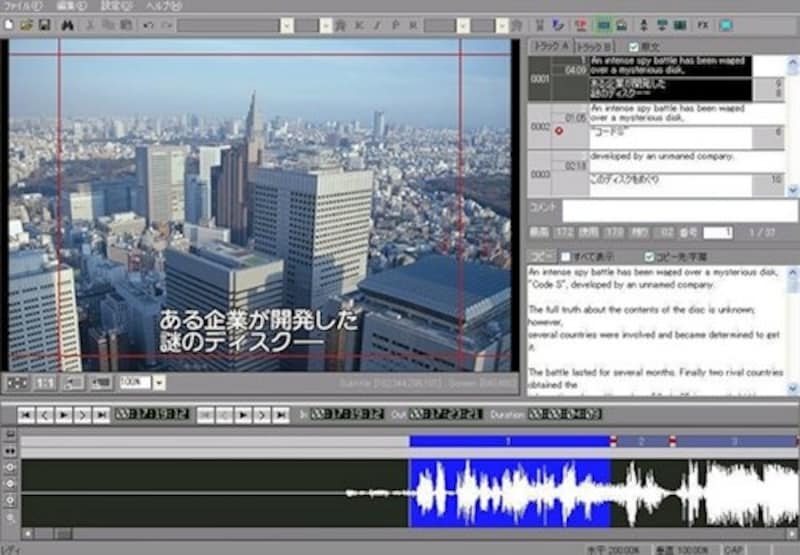The width and height of the screenshot is (800, 555).
Task: Open the 編集 menu
Action: (72, 6)
